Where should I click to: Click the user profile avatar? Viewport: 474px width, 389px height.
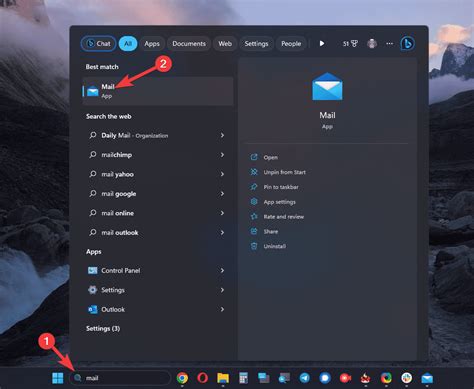tap(372, 44)
